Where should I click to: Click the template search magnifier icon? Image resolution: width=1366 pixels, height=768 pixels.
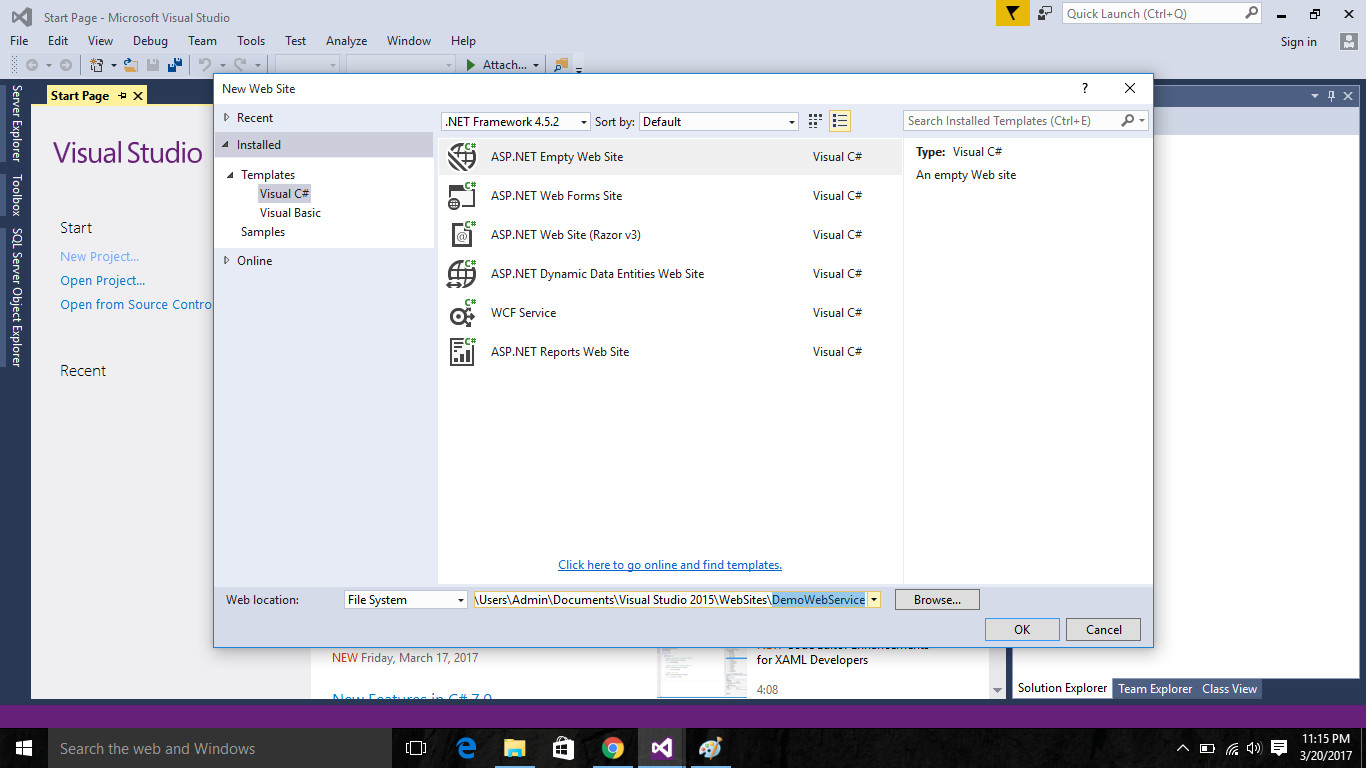[1128, 121]
